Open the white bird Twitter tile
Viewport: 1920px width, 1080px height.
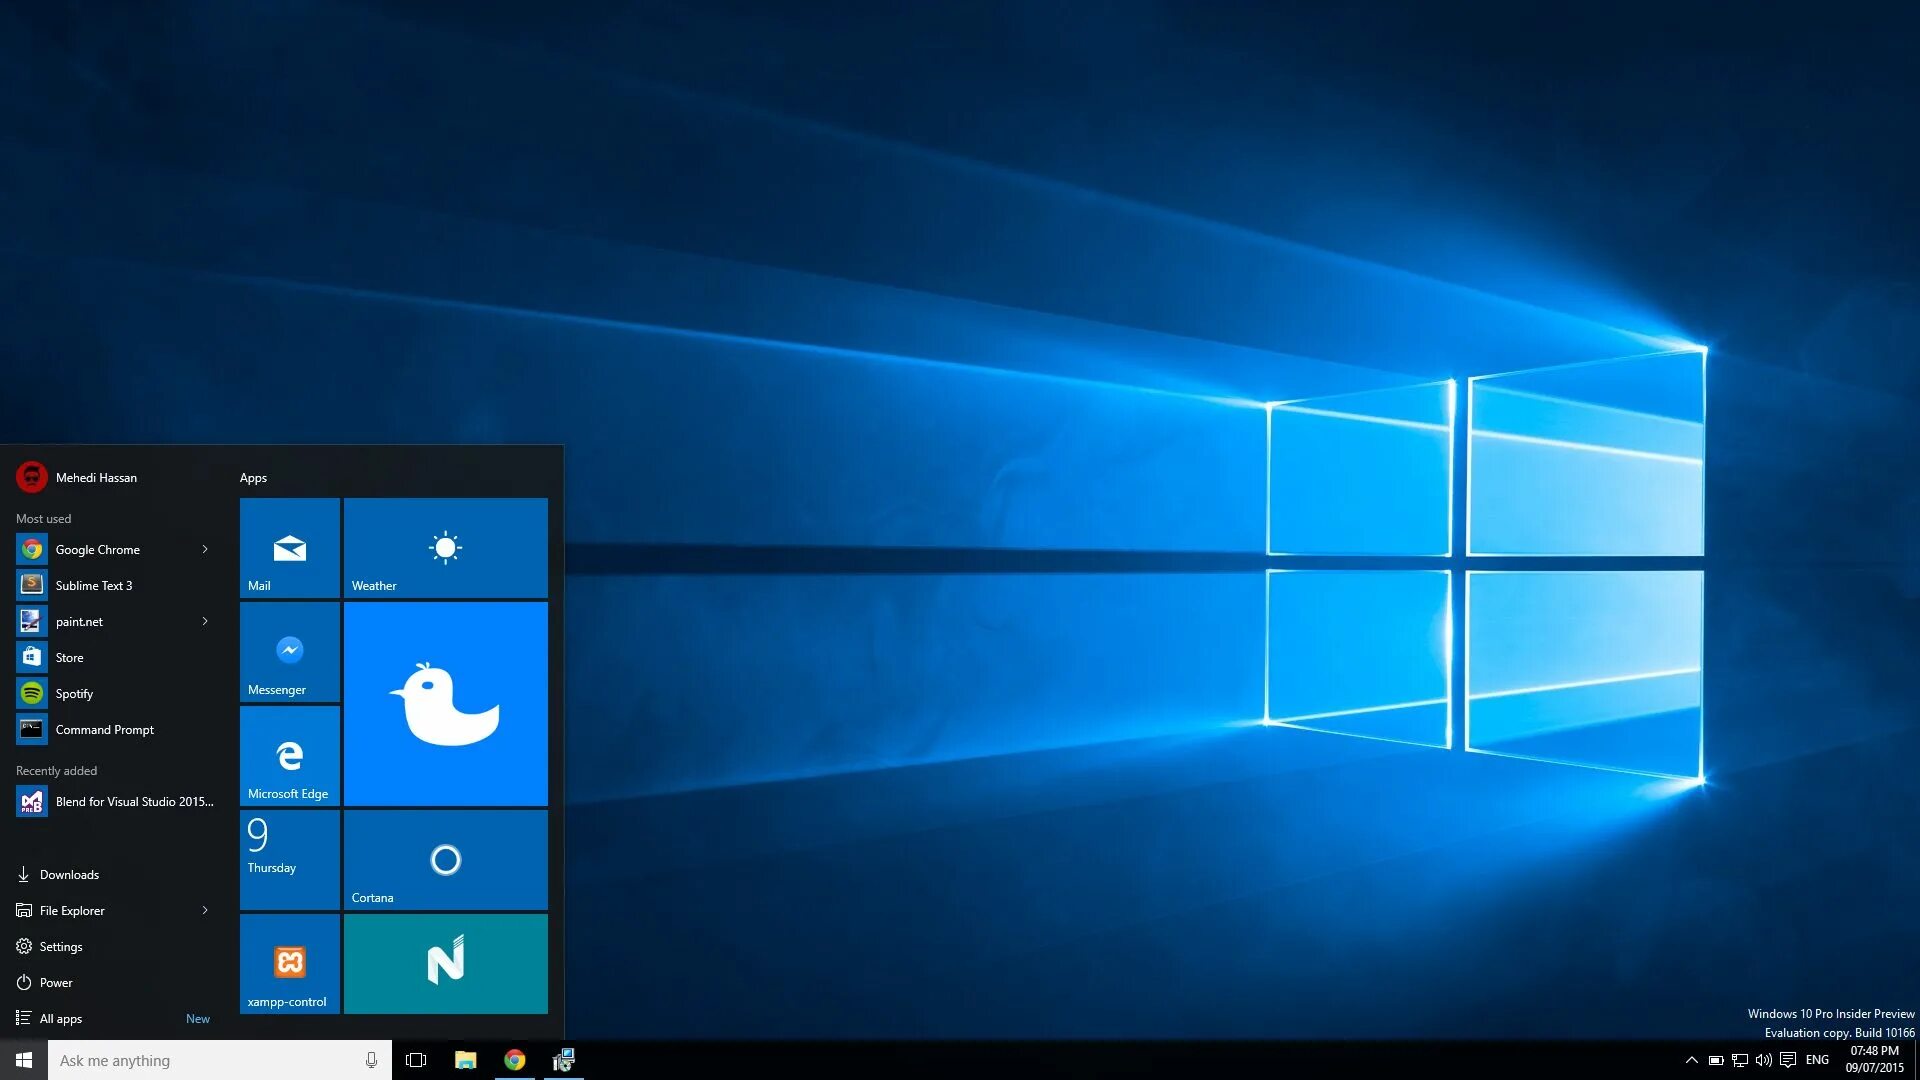pyautogui.click(x=445, y=704)
